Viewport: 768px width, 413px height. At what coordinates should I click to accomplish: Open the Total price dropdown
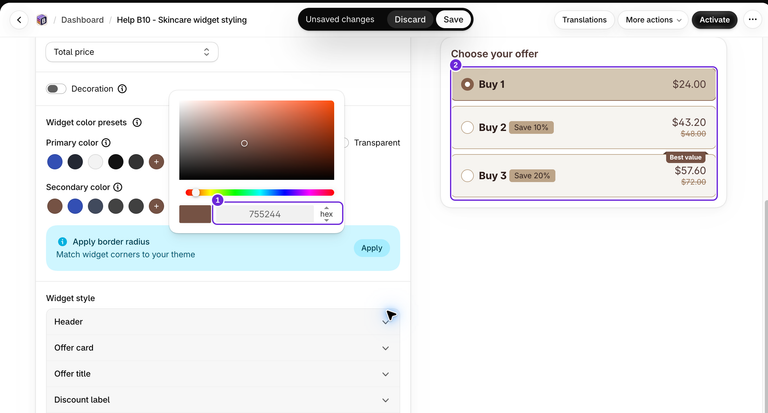(132, 52)
